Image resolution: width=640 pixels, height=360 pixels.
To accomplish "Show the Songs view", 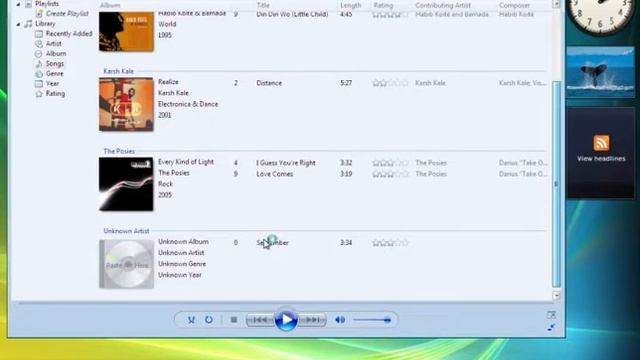I will 55,64.
